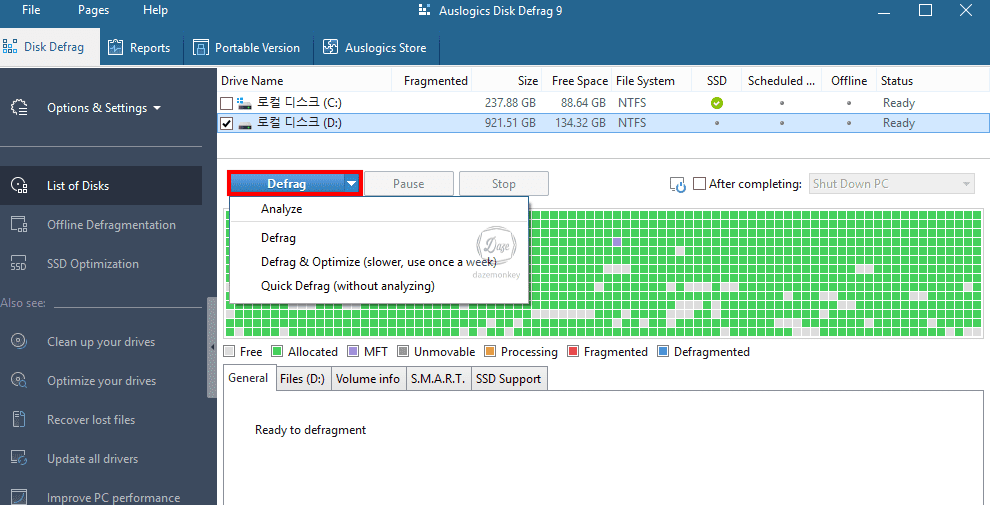Click the Recover lost files icon
This screenshot has width=990, height=505.
coord(19,420)
